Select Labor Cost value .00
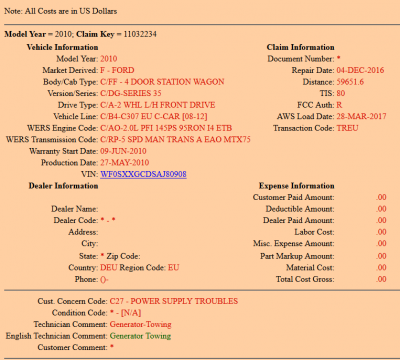This screenshot has height=360, width=400. pyautogui.click(x=381, y=232)
